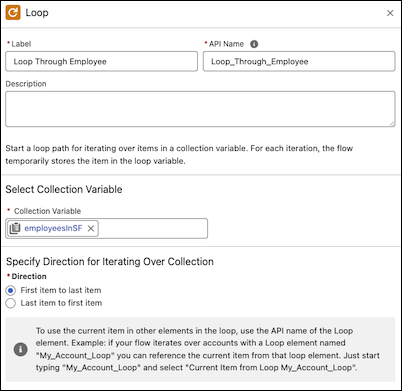Click the API Name field 'Loop_Through_Employee'
402x391 pixels.
299,61
